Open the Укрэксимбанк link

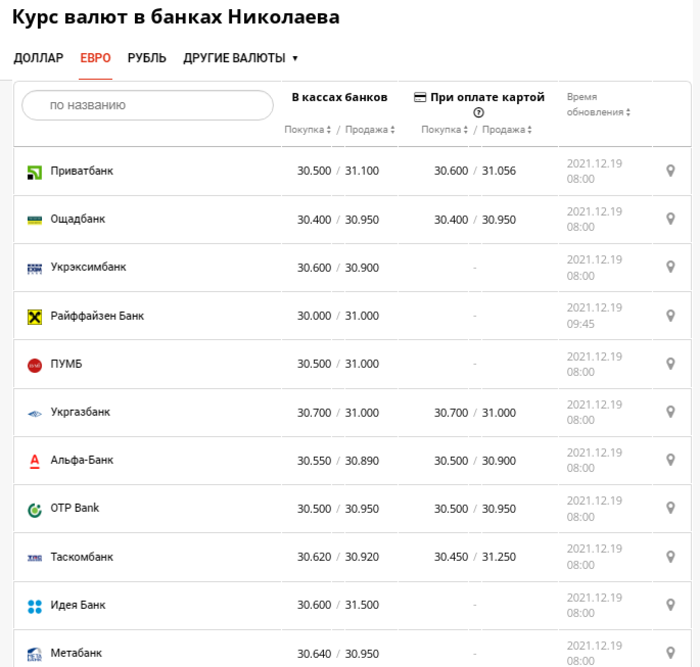[x=88, y=268]
